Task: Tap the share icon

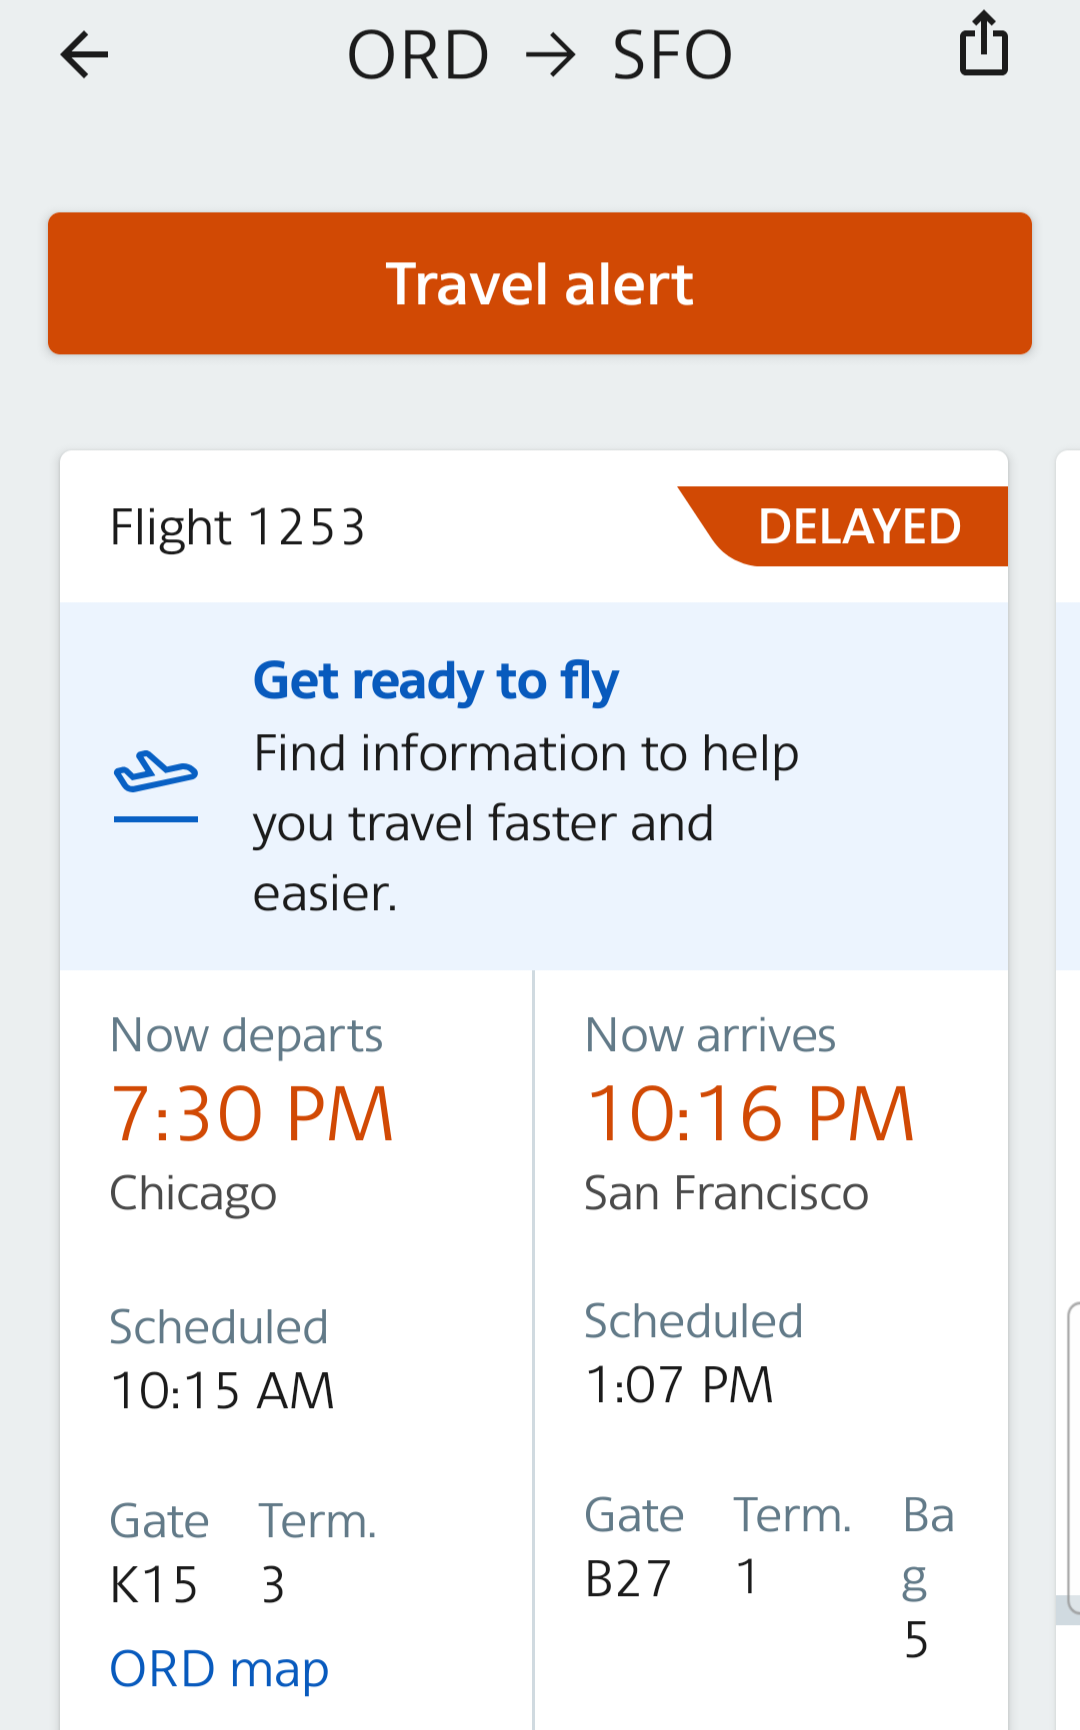Action: pos(984,44)
